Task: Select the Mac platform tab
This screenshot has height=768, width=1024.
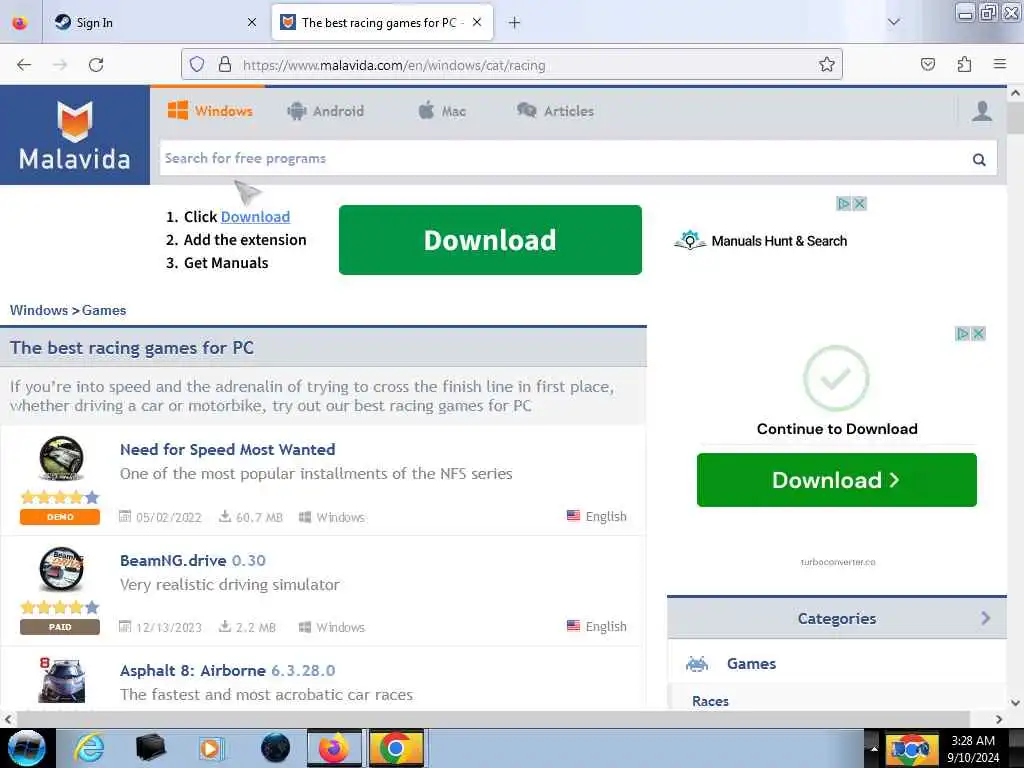Action: (442, 111)
